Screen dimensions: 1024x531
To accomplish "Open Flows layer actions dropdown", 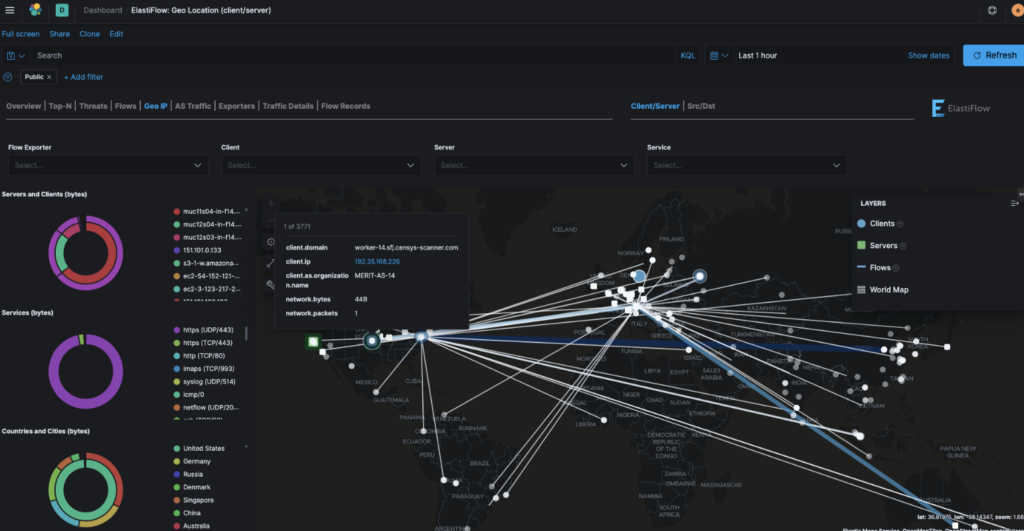I will 896,268.
